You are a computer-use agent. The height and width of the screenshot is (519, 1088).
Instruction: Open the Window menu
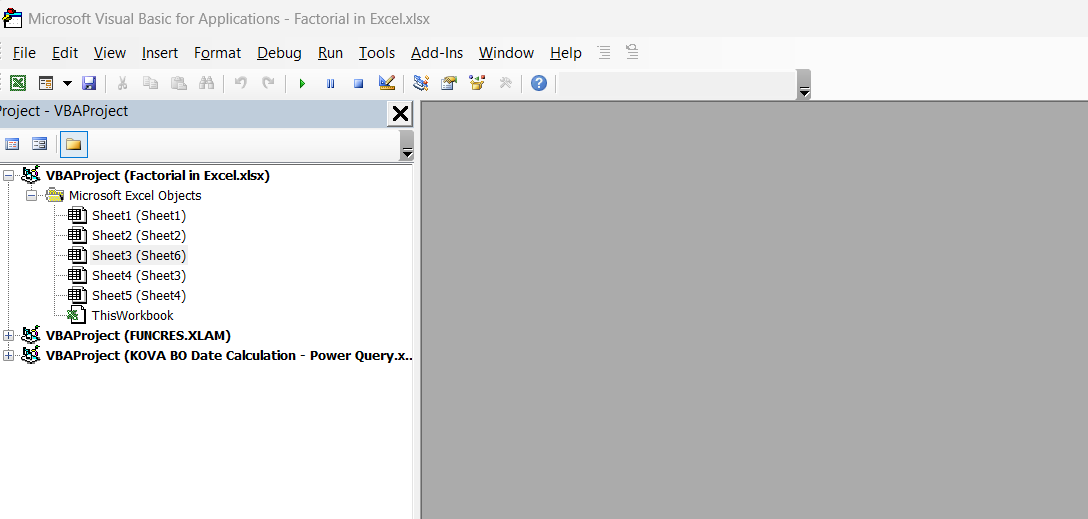[x=507, y=53]
